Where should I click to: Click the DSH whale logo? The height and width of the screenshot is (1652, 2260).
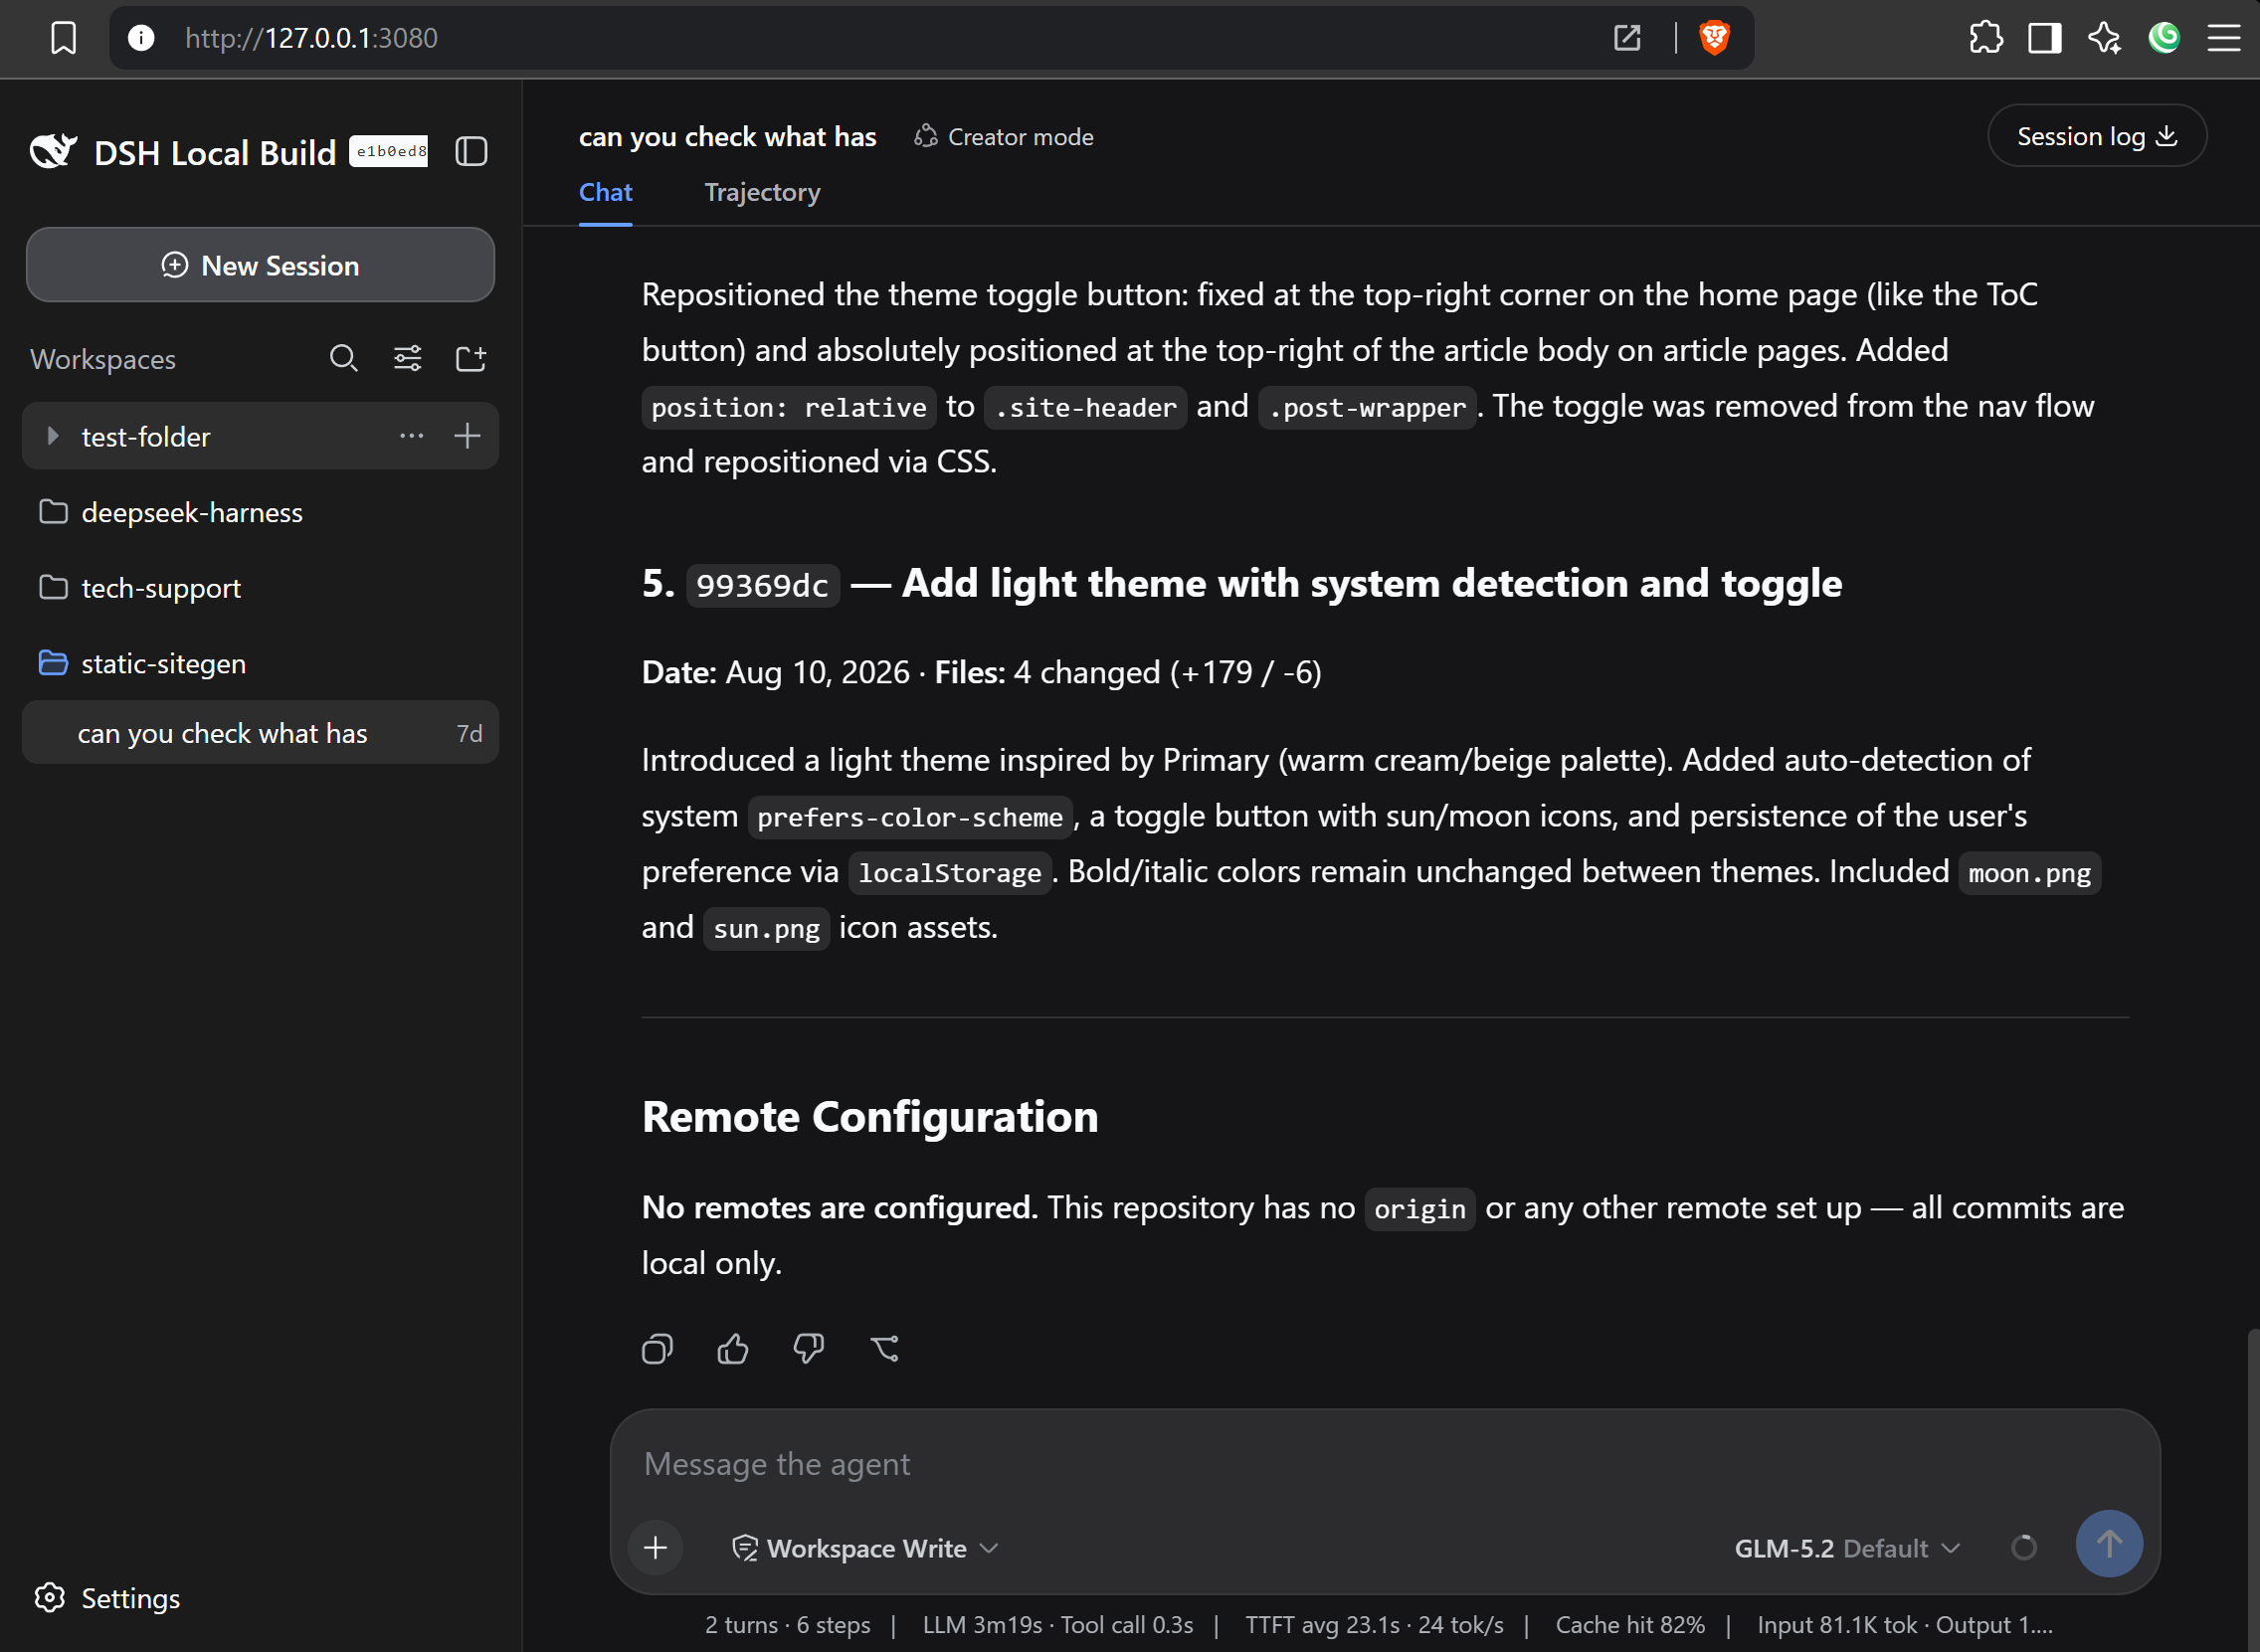52,152
